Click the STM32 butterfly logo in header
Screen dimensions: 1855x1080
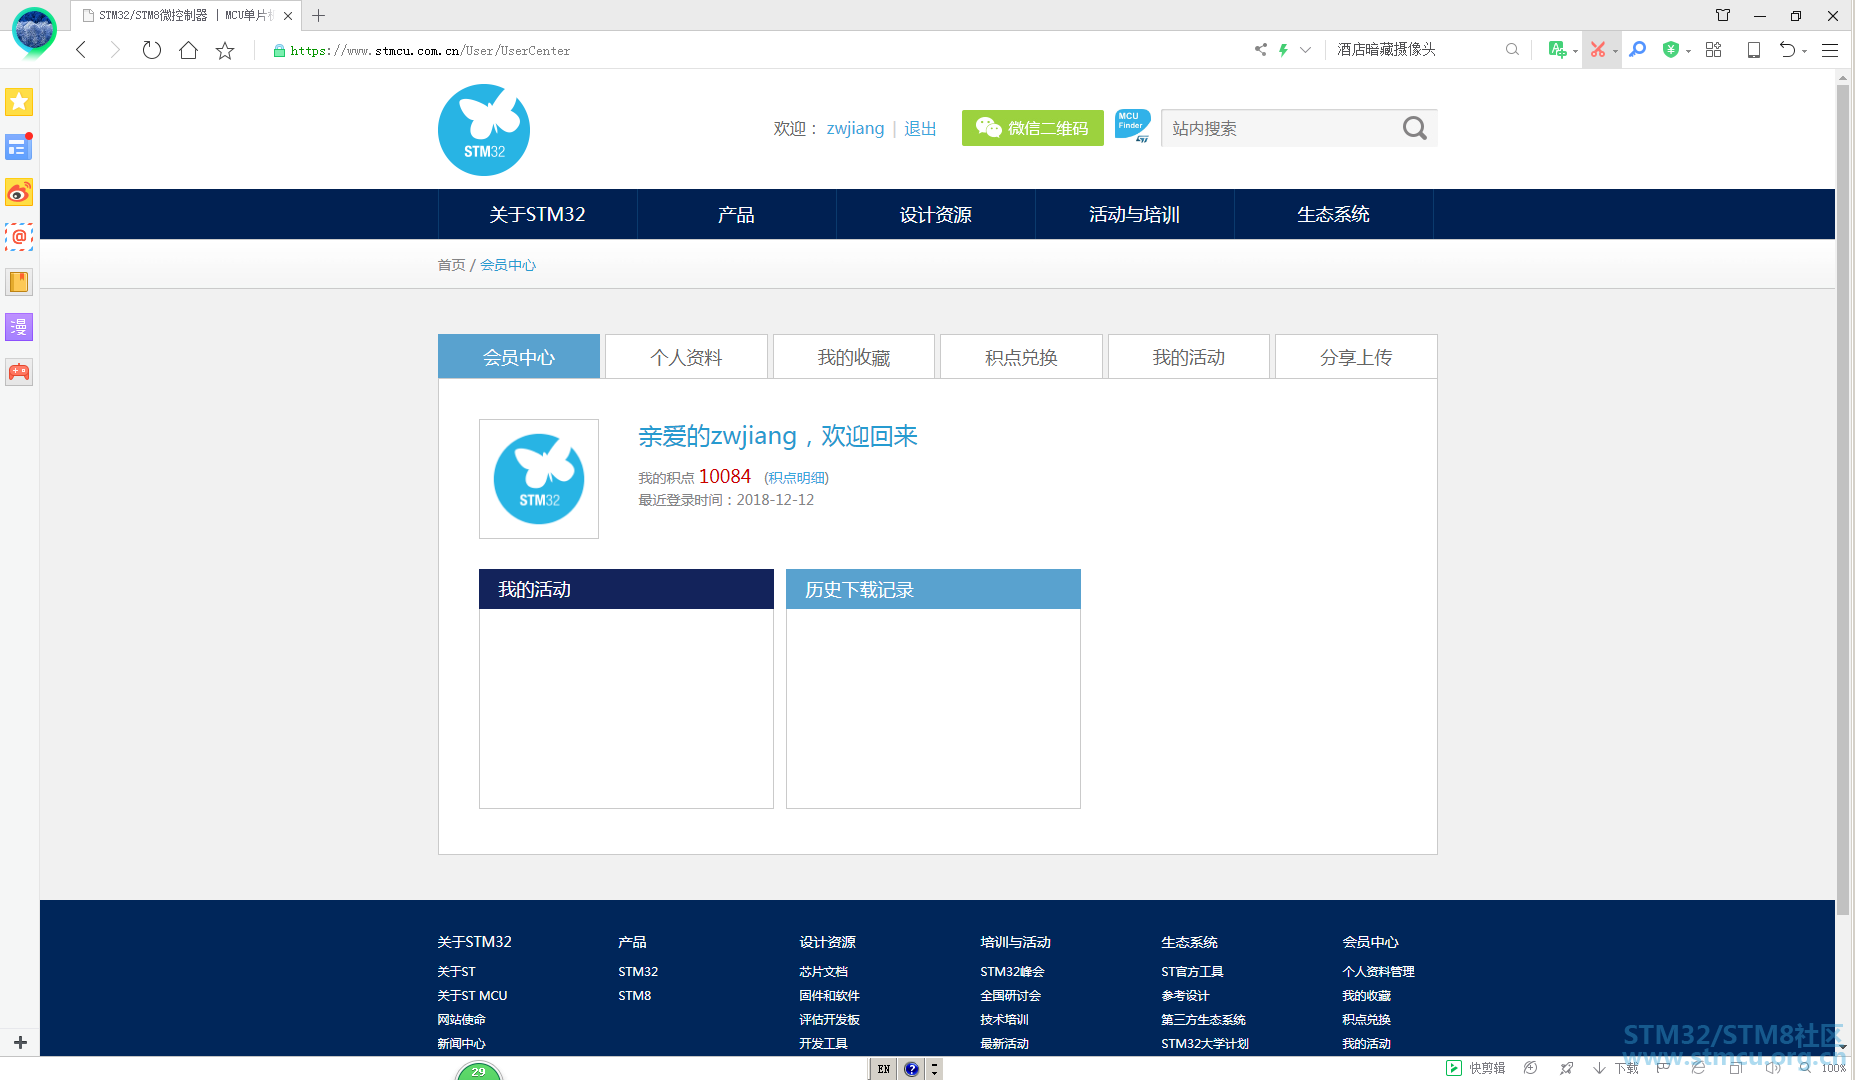click(x=484, y=130)
